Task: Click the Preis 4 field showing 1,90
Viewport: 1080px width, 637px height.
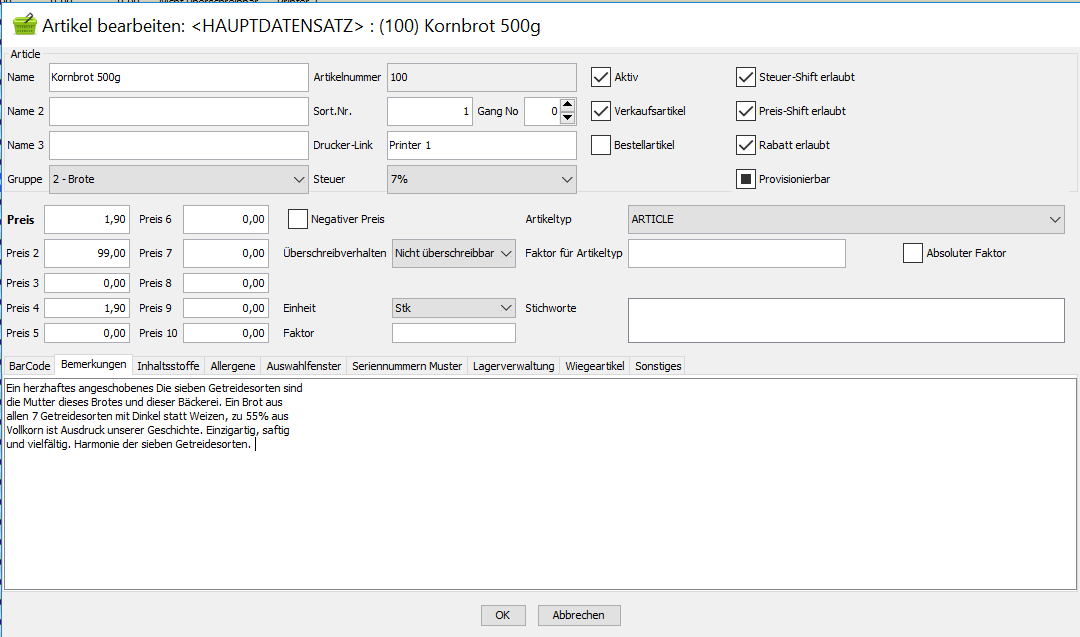Action: pos(87,308)
